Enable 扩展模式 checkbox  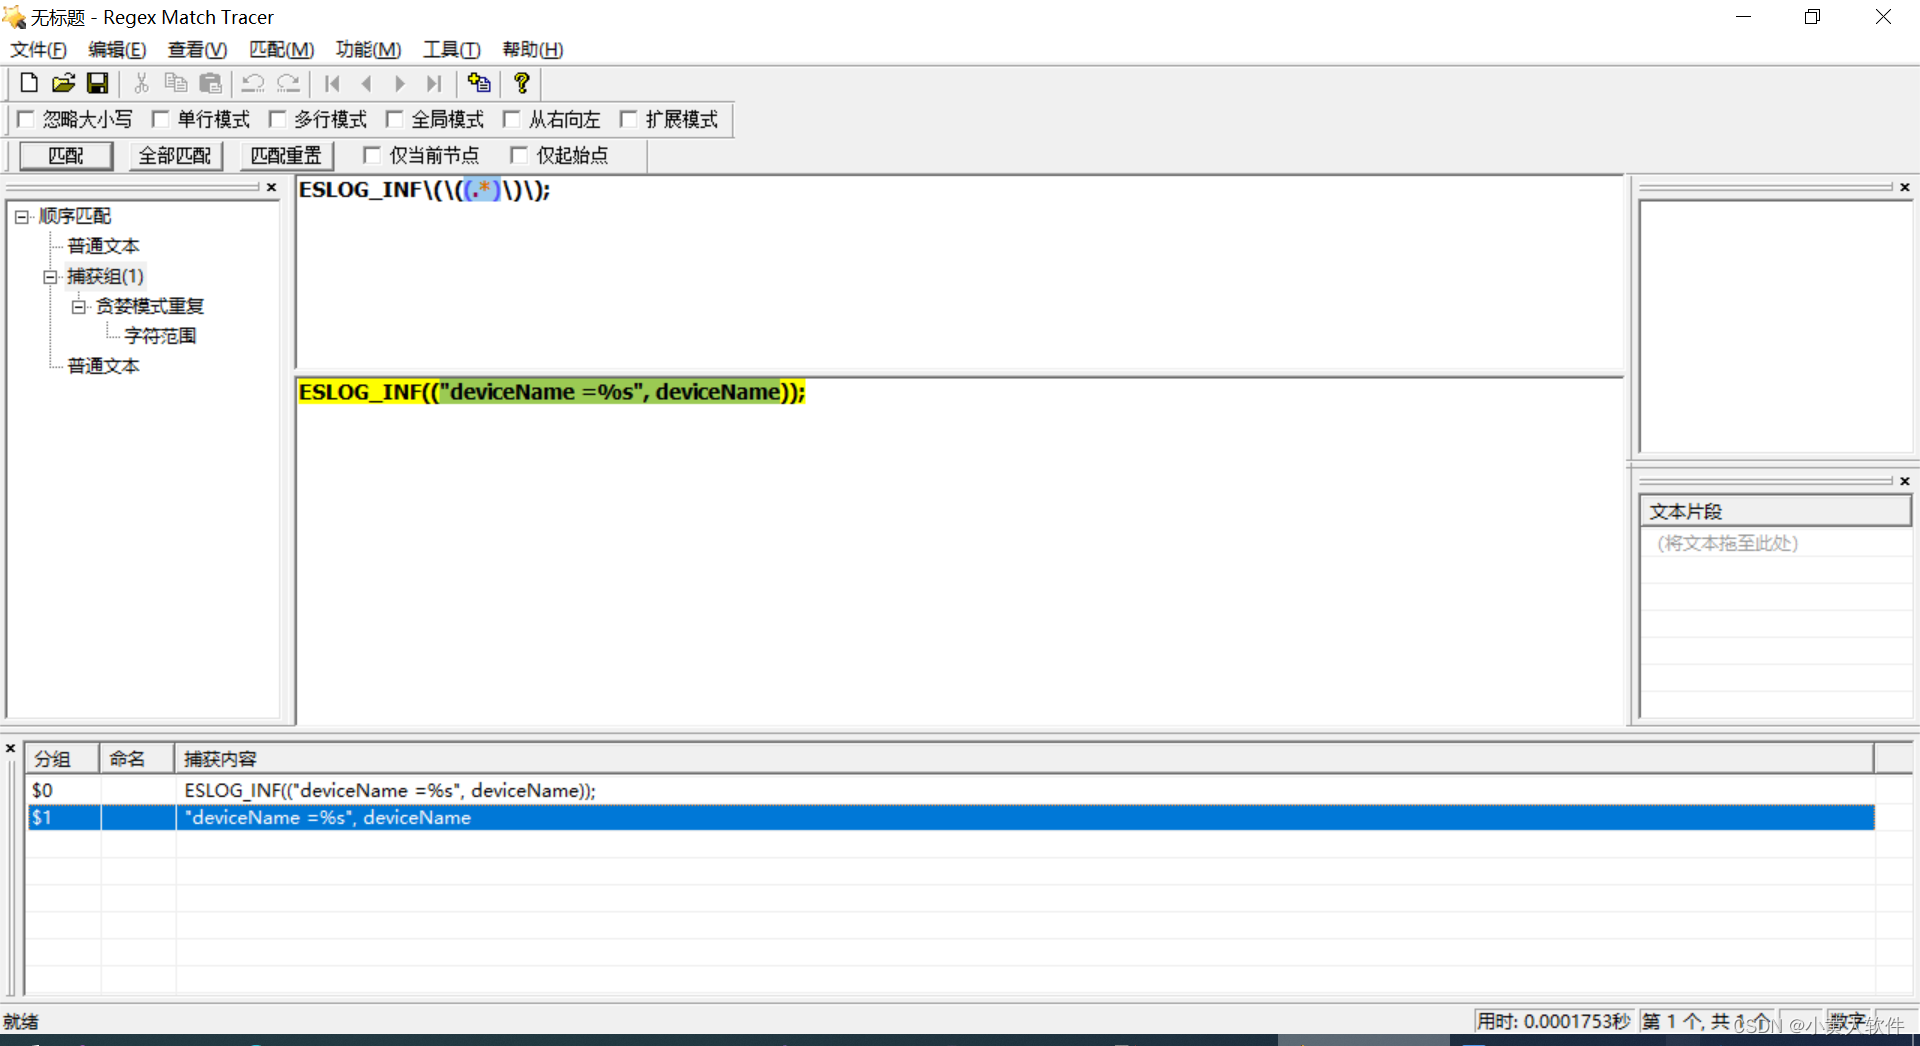(x=628, y=119)
